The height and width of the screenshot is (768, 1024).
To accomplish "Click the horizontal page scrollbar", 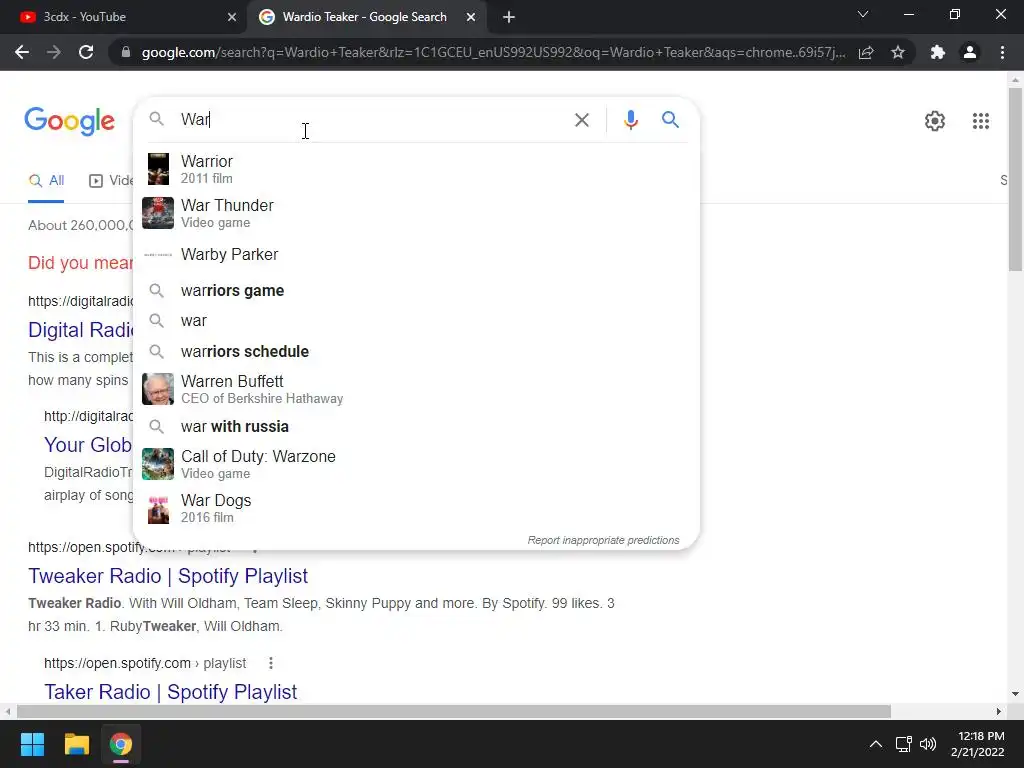I will 454,711.
